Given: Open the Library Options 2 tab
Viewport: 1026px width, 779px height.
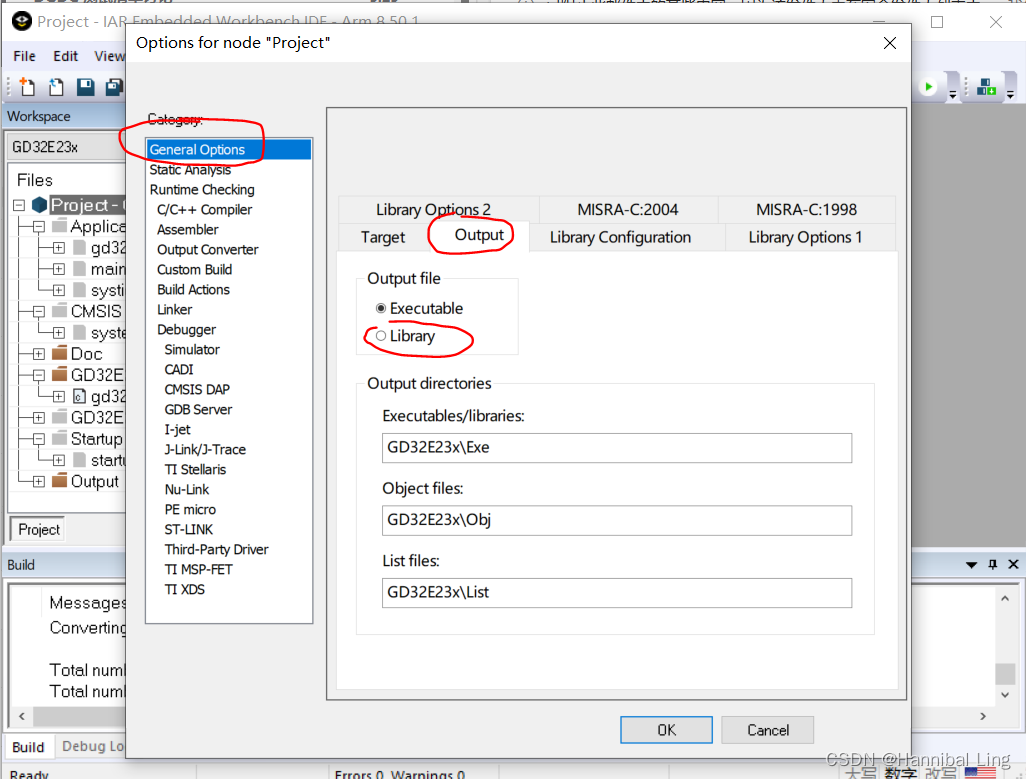Looking at the screenshot, I should click(433, 209).
